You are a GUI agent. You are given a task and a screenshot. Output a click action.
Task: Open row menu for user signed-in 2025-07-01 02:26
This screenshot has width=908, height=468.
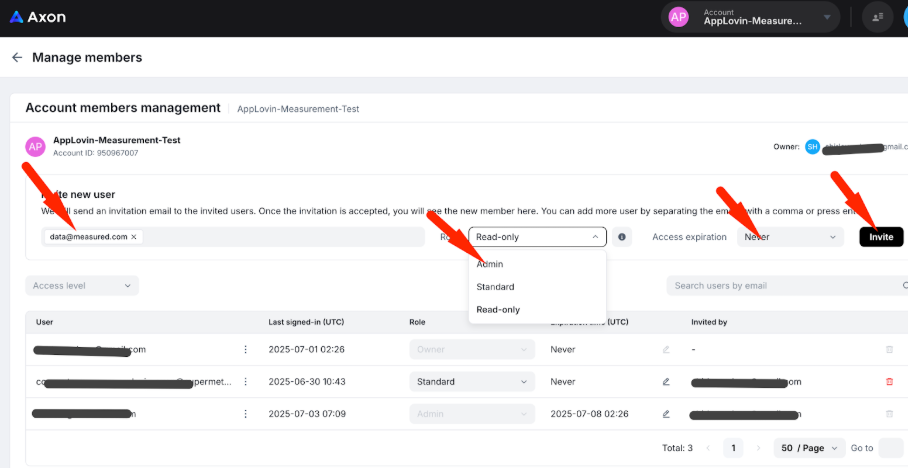pos(246,349)
